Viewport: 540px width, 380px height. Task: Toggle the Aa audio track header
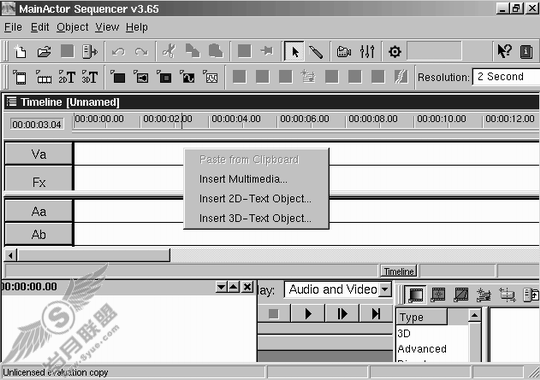tap(39, 211)
